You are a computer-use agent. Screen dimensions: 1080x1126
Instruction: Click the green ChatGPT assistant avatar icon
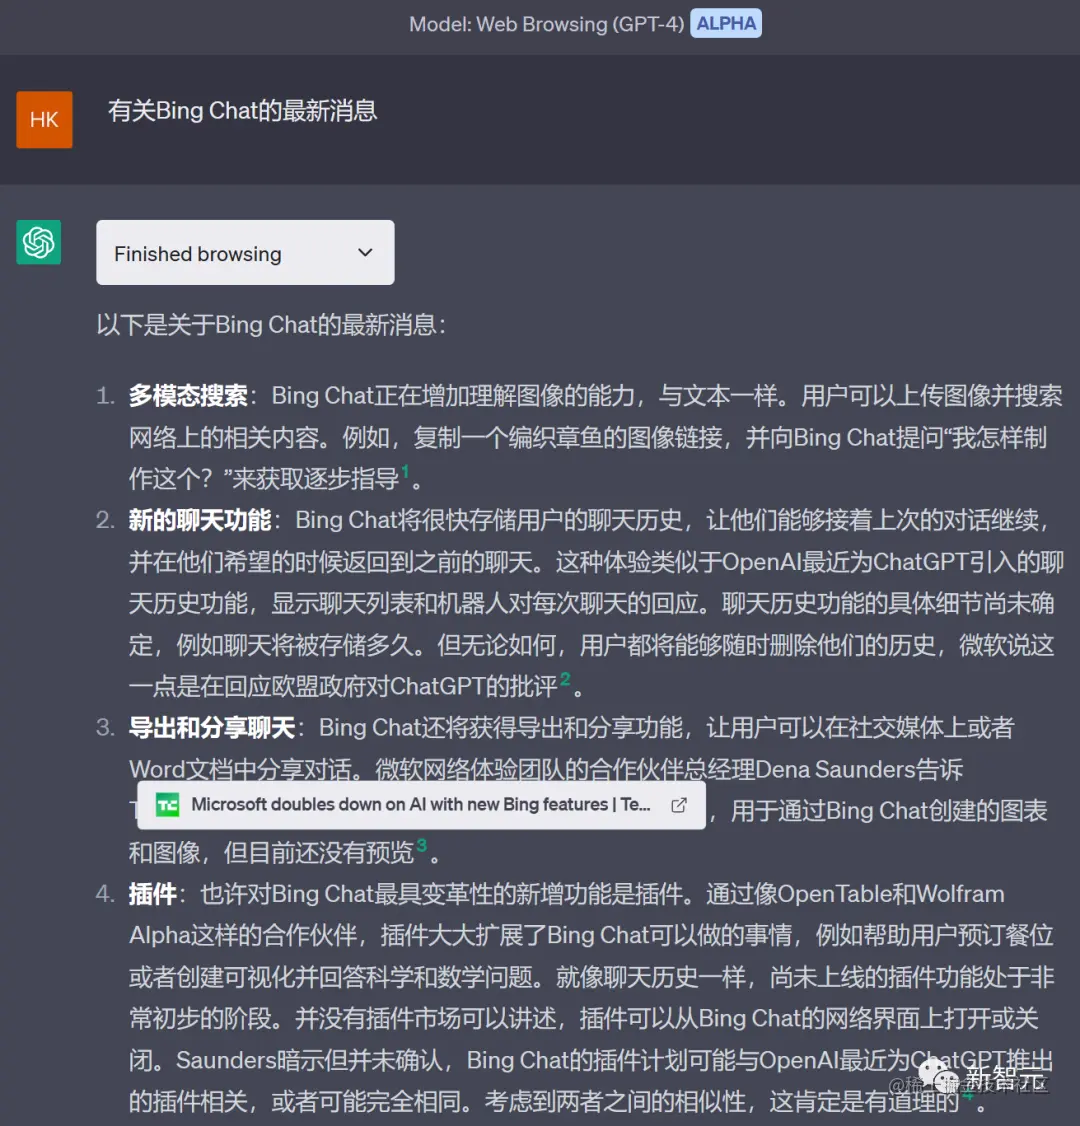coord(38,242)
